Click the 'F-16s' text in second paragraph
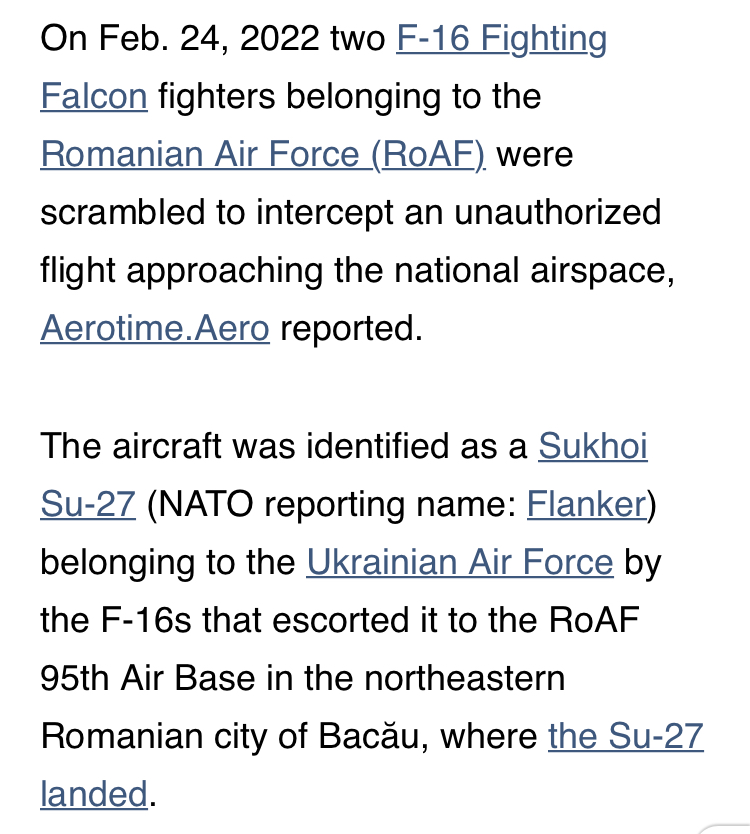 (x=146, y=620)
